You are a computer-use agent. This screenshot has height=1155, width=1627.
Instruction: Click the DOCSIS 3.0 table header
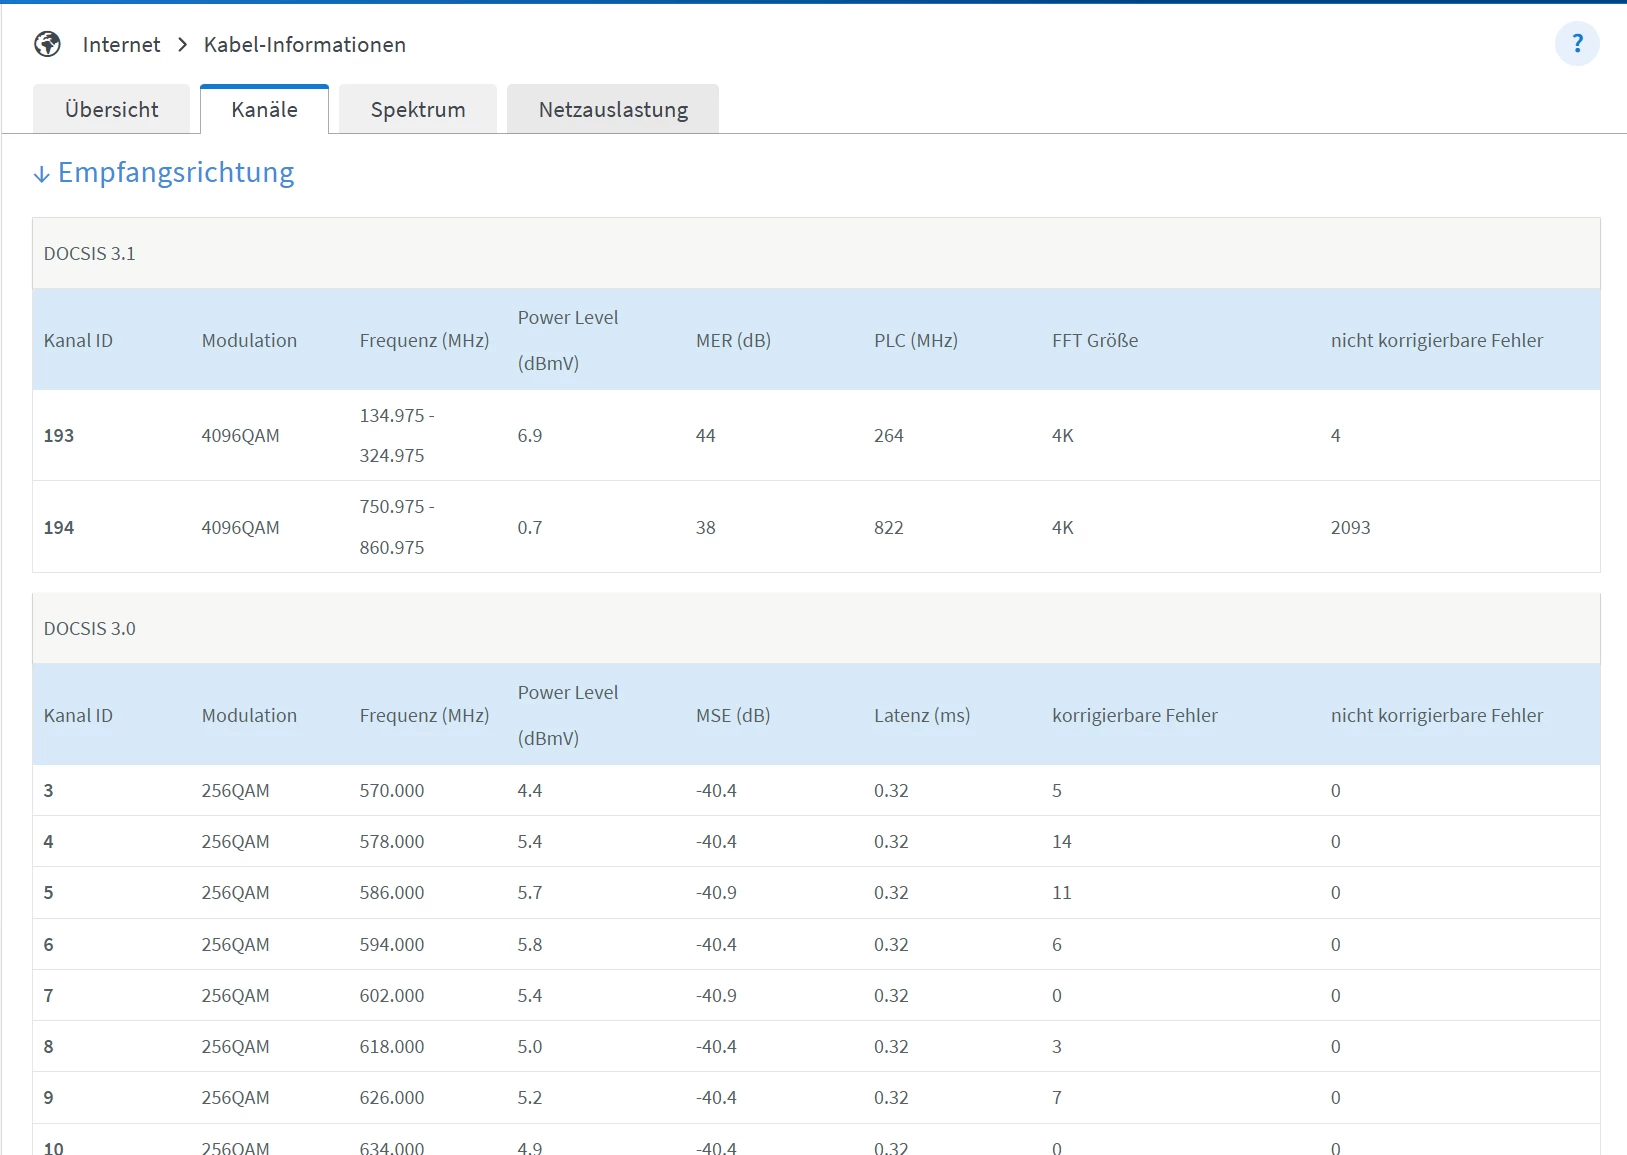point(89,629)
